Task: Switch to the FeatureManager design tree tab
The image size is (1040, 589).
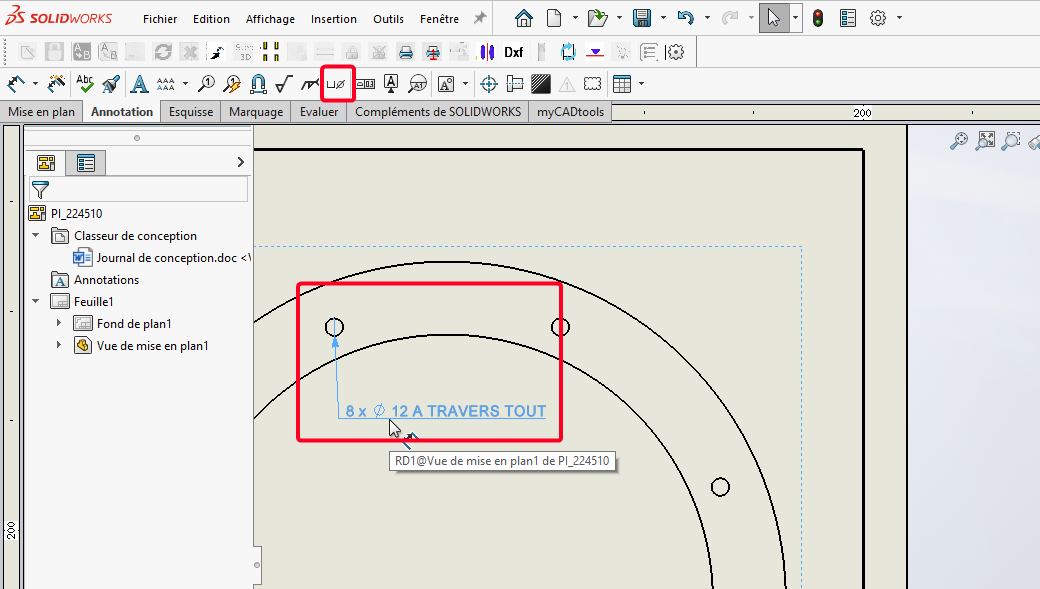Action: [46, 163]
